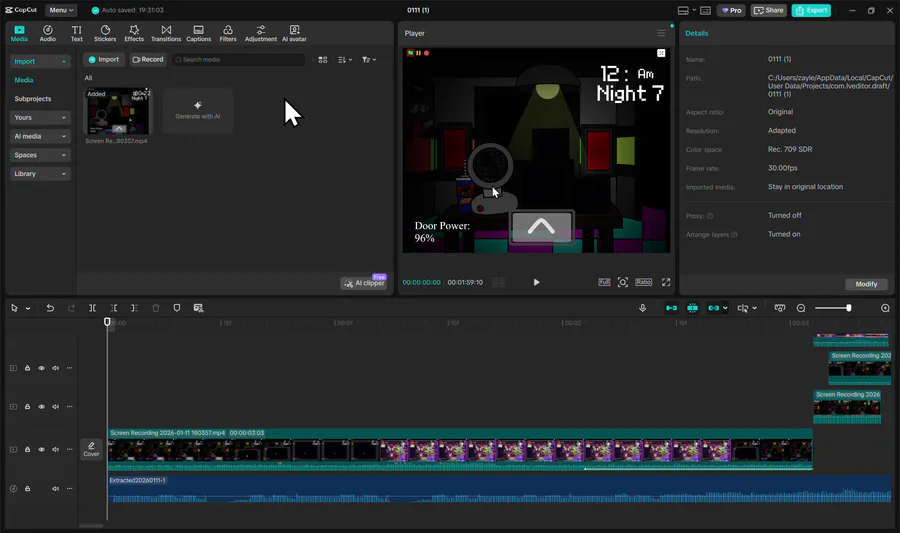This screenshot has height=533, width=900.
Task: Select Media in the sidebar
Action: click(x=24, y=80)
